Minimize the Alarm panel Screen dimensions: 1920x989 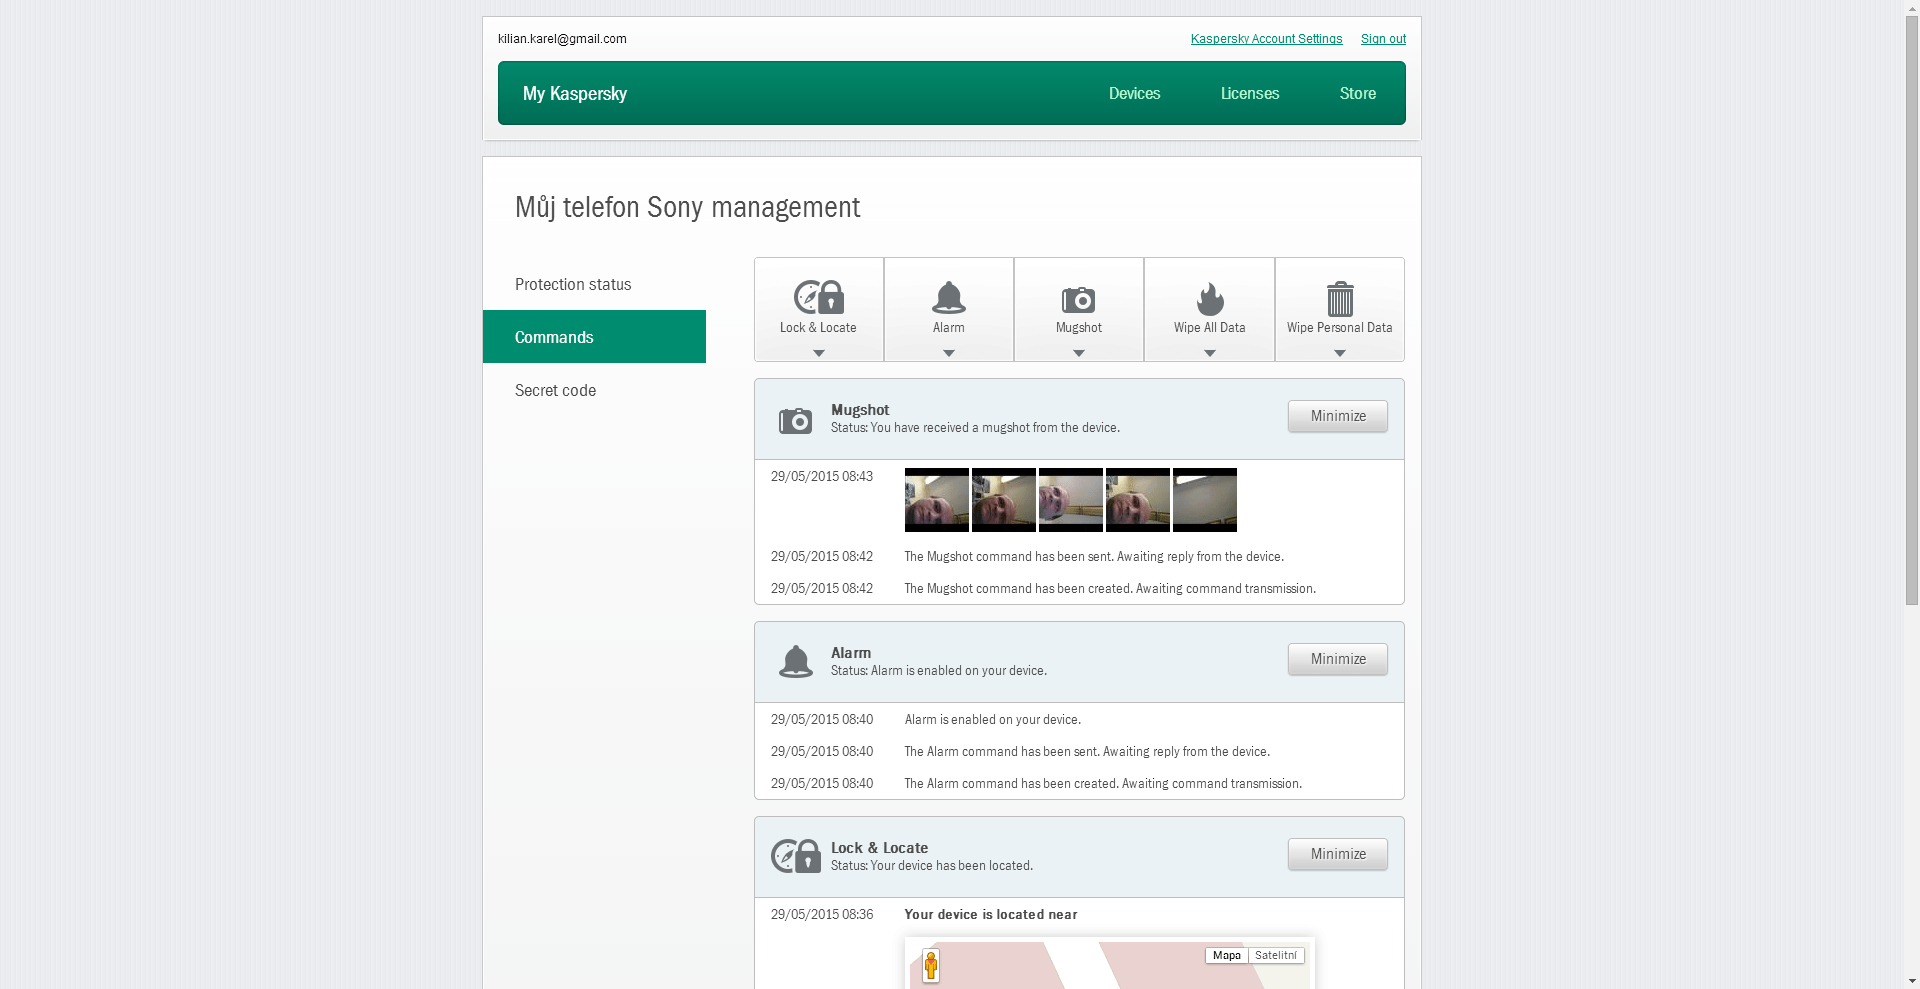[x=1338, y=659]
